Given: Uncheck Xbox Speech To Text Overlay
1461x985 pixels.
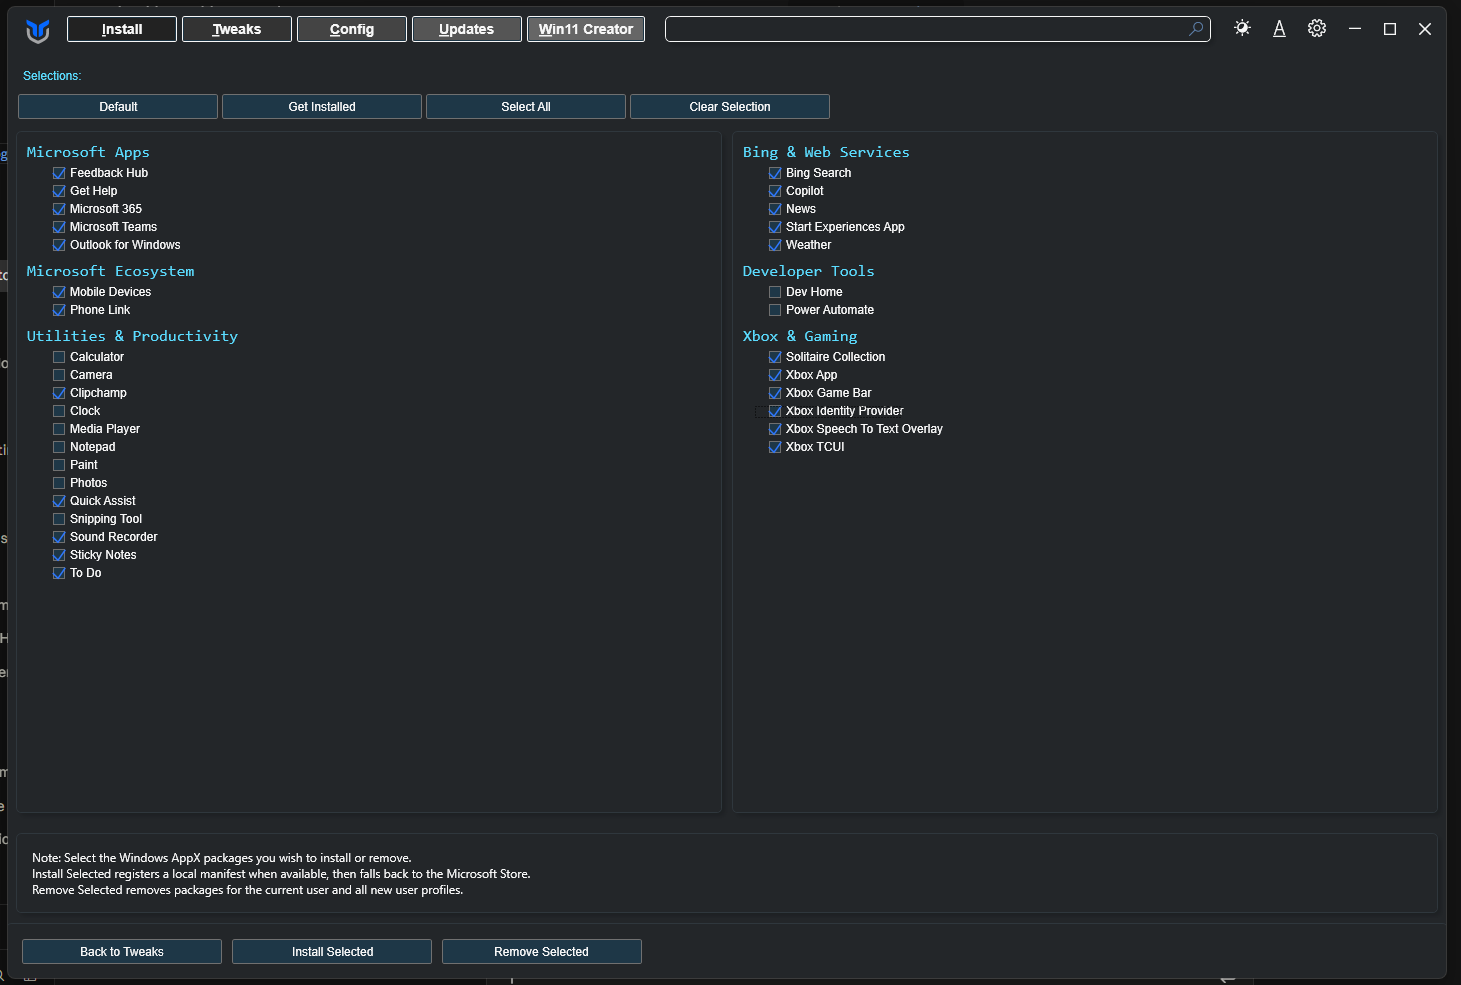Looking at the screenshot, I should point(775,429).
